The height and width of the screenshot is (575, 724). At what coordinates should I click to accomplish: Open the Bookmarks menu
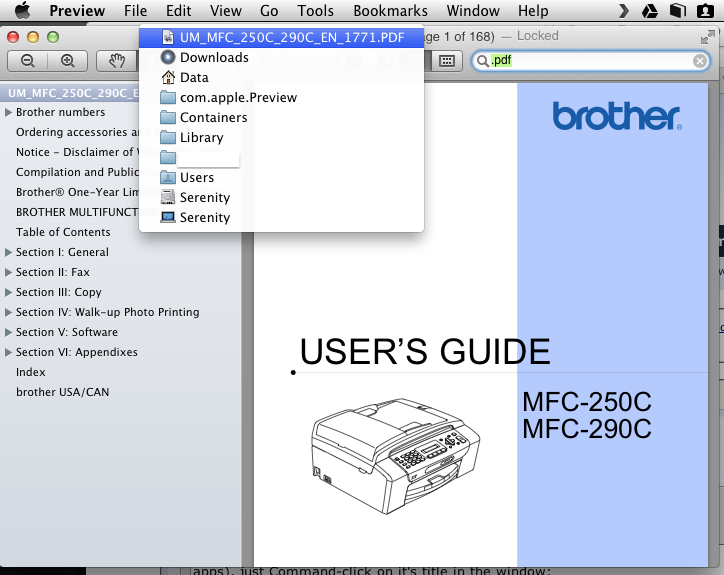(x=391, y=11)
